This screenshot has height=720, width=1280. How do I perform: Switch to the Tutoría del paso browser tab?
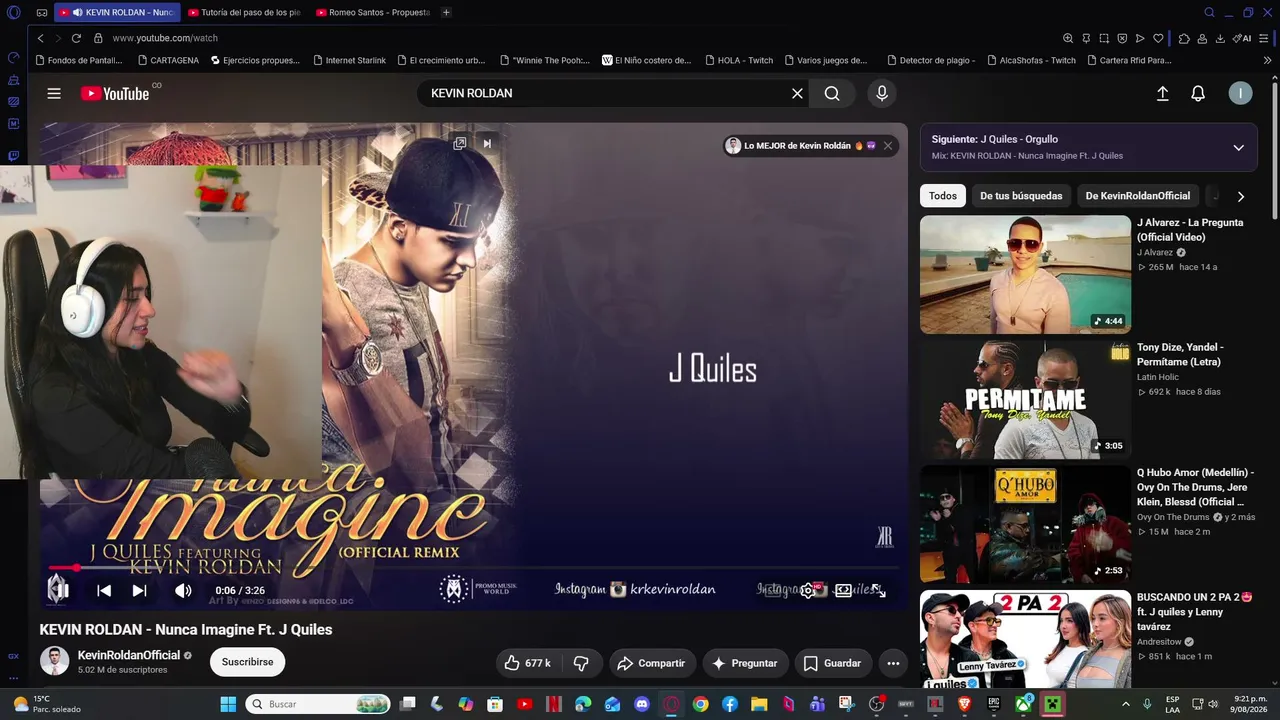244,12
